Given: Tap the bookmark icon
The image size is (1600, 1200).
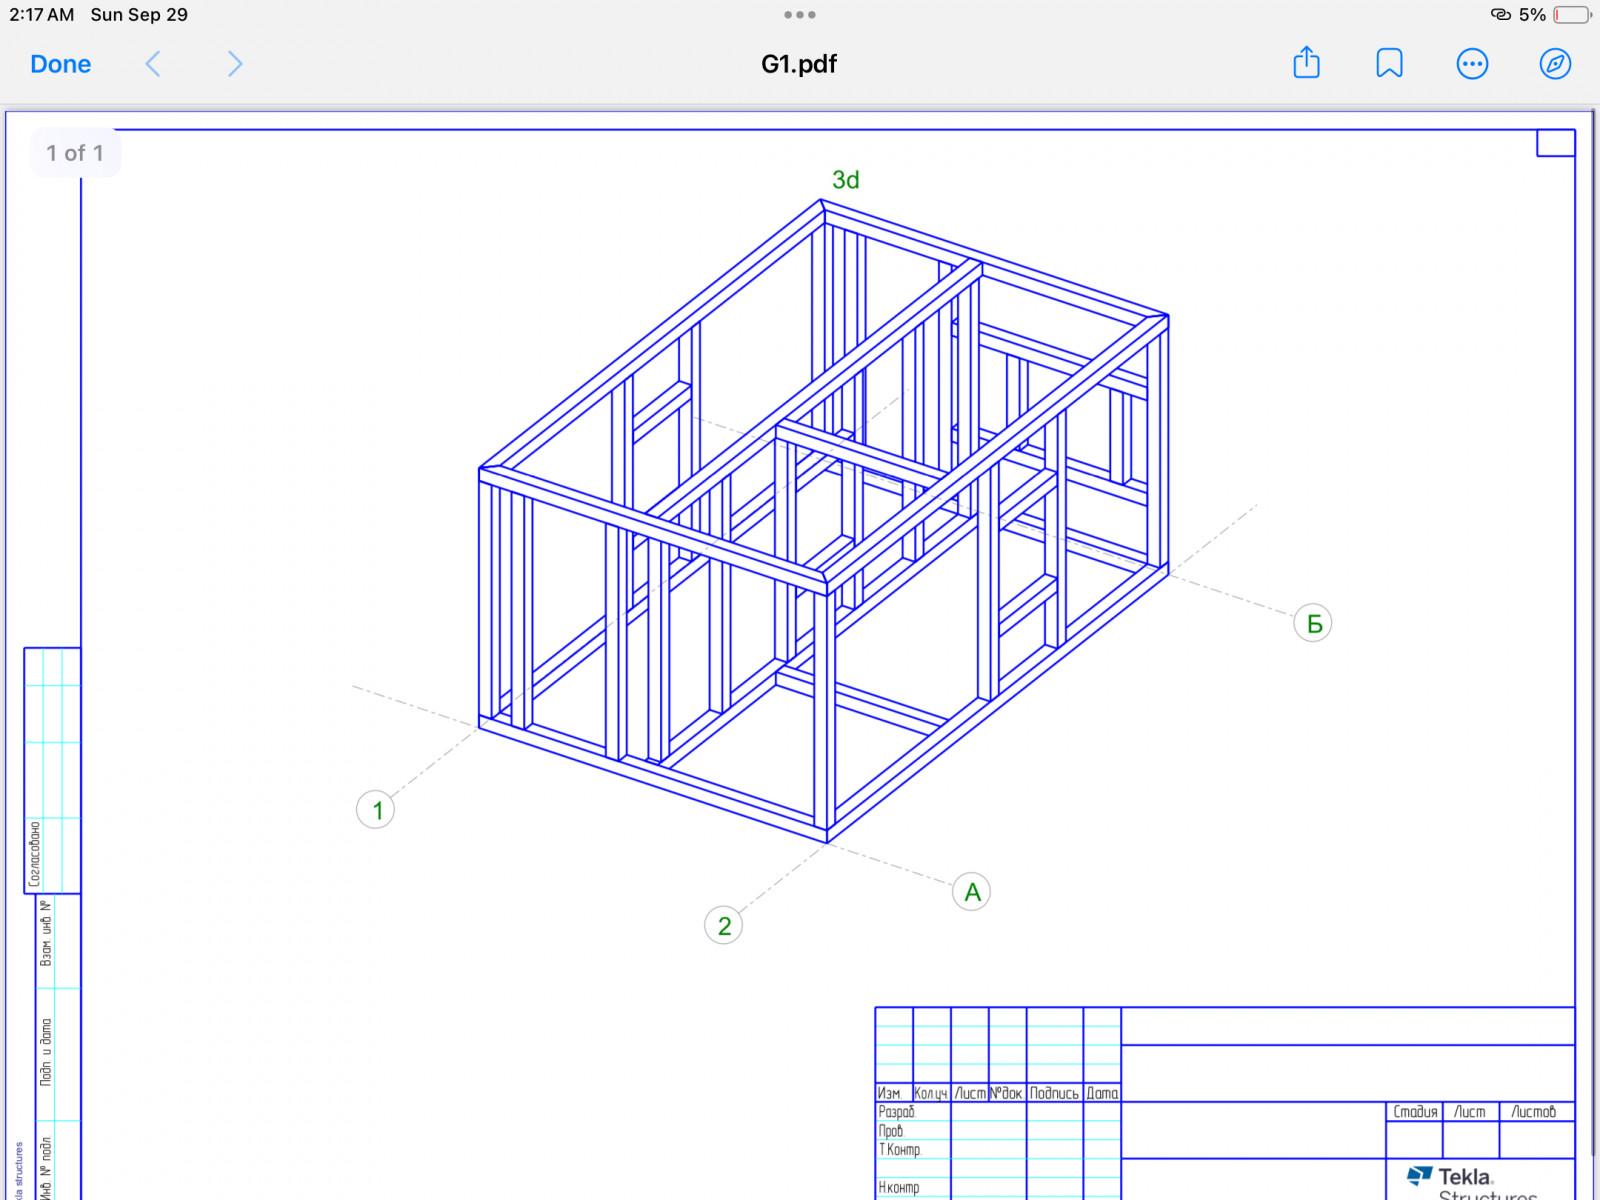Looking at the screenshot, I should coord(1389,63).
